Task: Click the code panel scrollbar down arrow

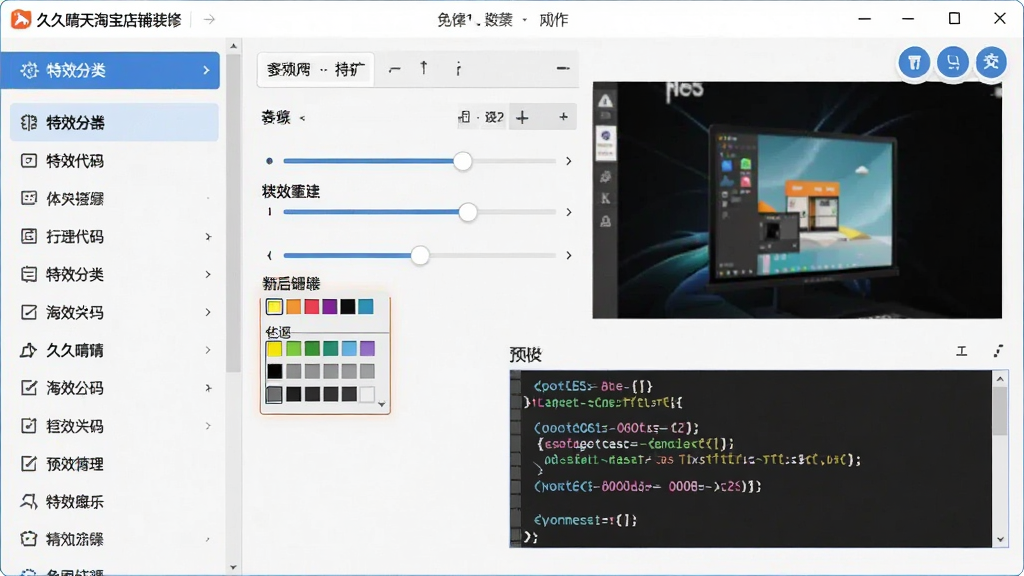Action: (x=1000, y=539)
